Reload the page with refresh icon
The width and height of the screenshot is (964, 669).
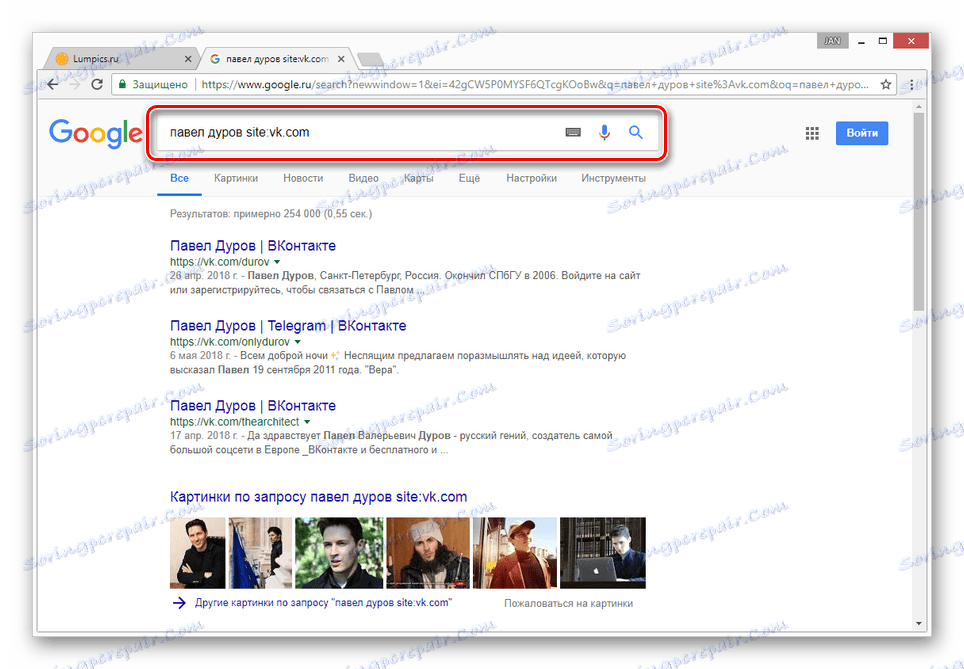click(x=97, y=84)
